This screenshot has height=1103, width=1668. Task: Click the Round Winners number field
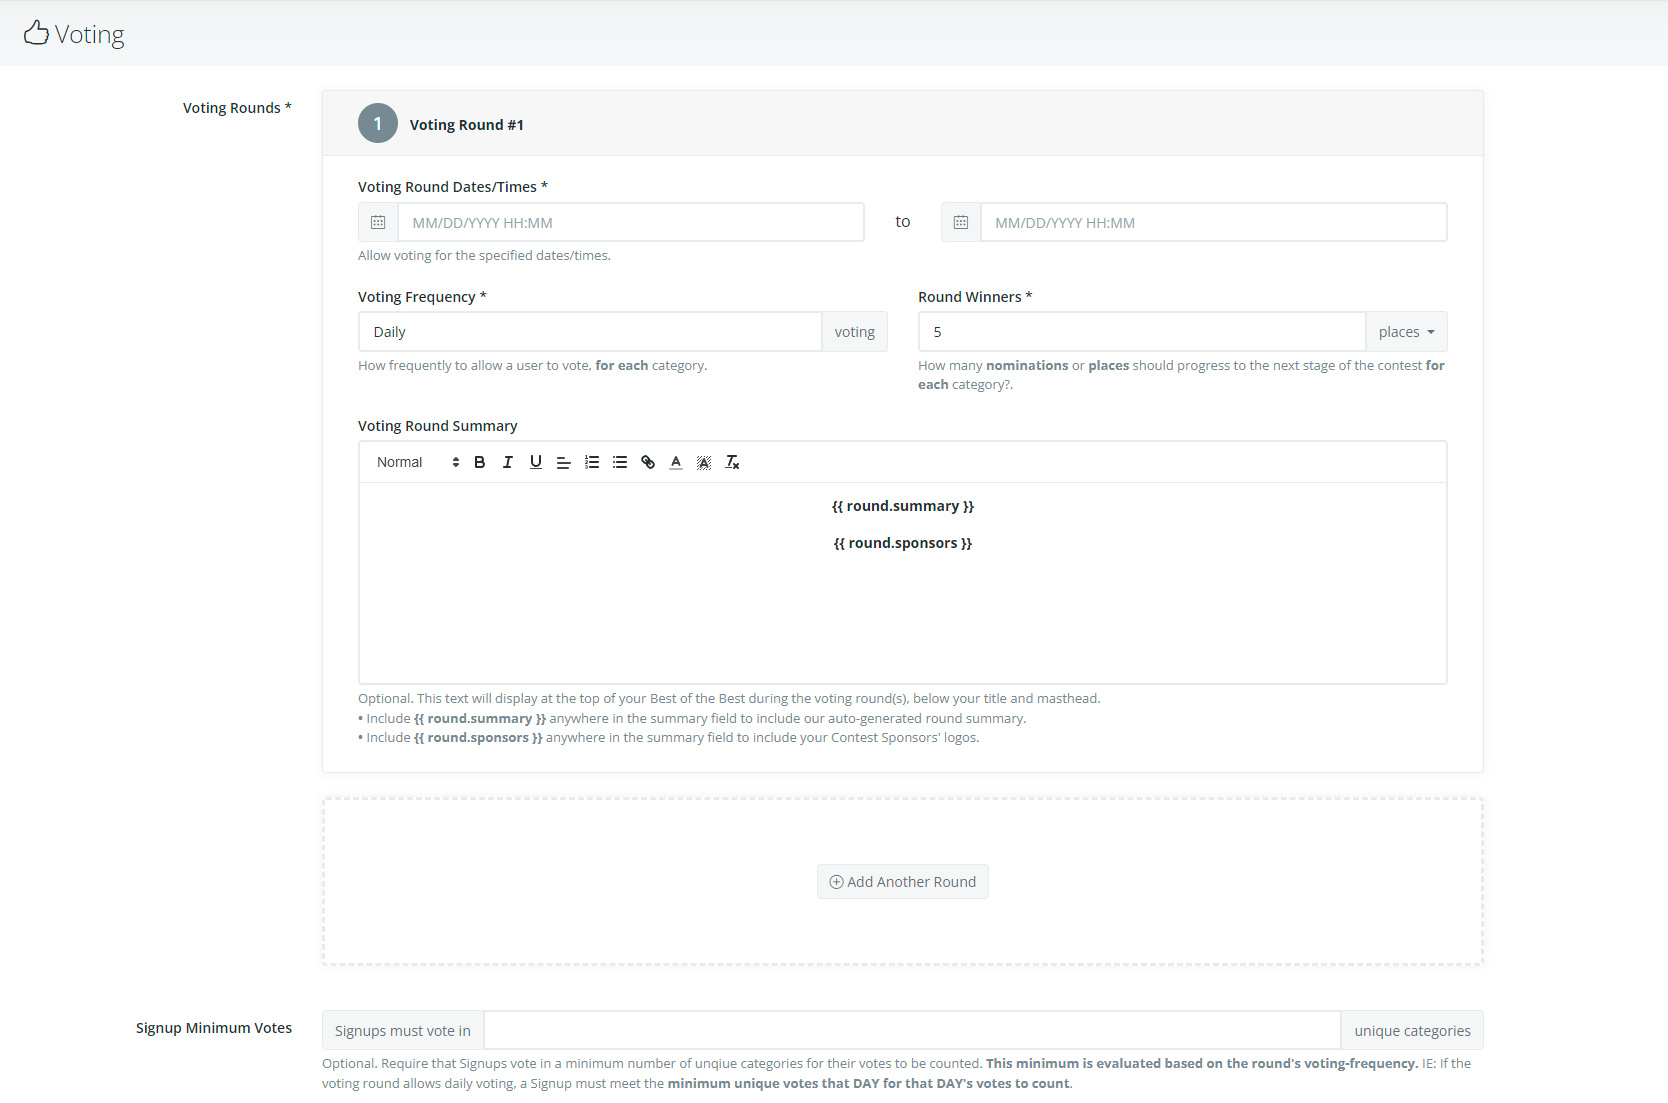1141,332
